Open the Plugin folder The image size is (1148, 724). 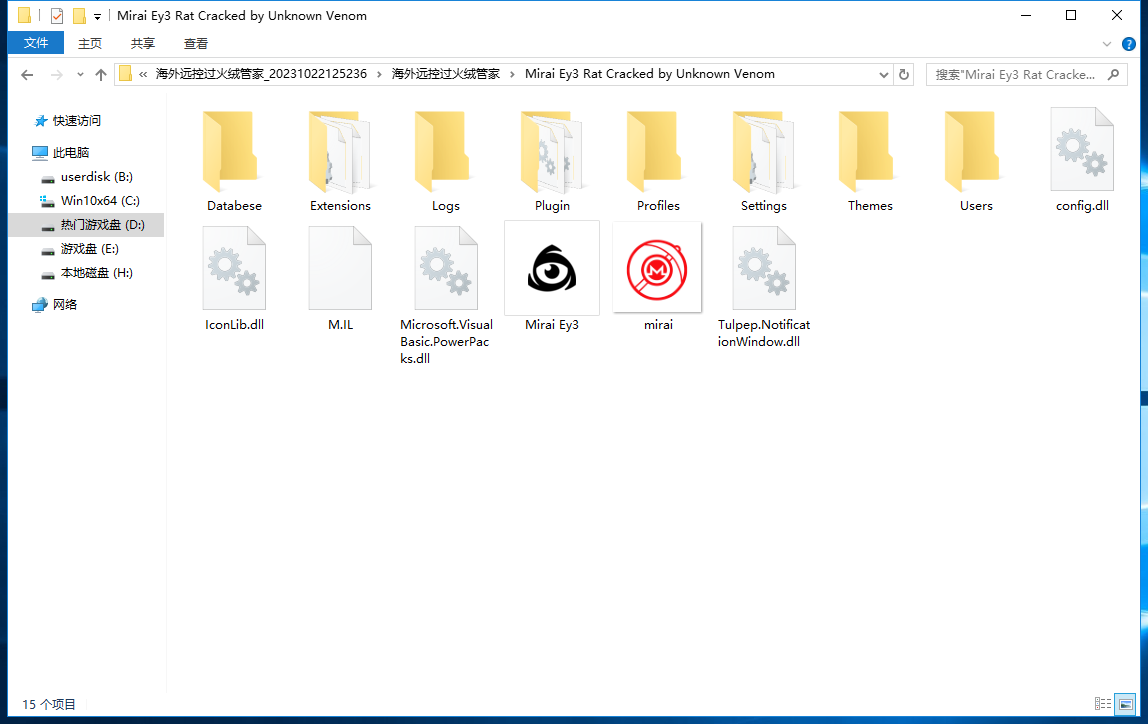pyautogui.click(x=551, y=151)
